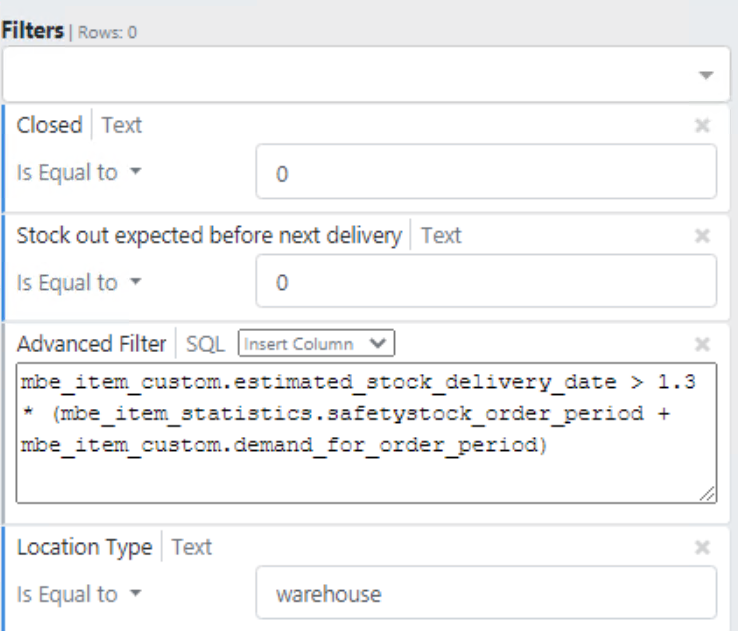Click the Advanced Filter title

click(x=91, y=344)
